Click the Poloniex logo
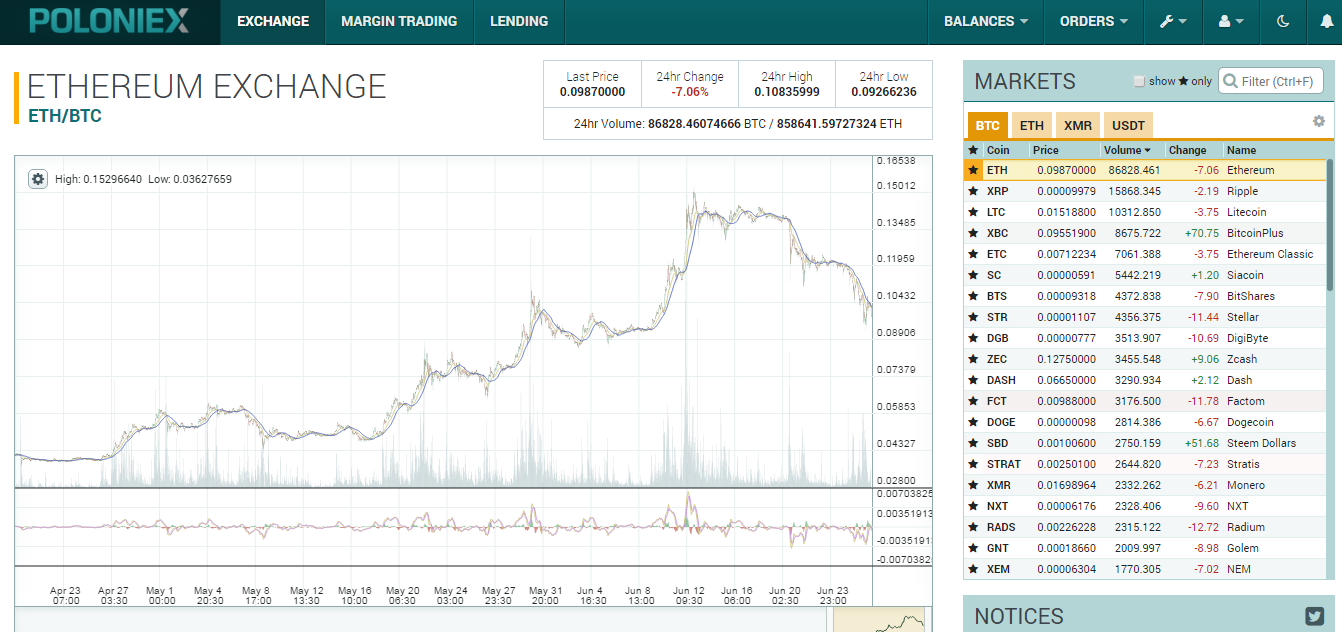1342x632 pixels. pyautogui.click(x=109, y=21)
